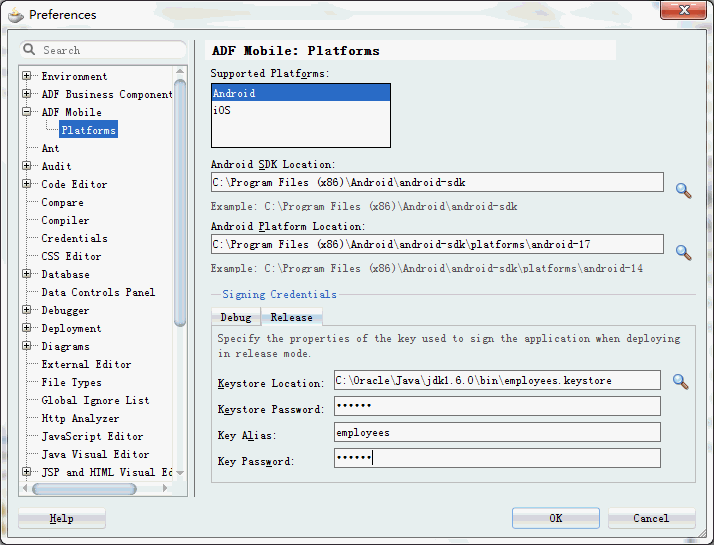Image resolution: width=714 pixels, height=545 pixels.
Task: Click tree vertical scrollbar down arrow
Action: pyautogui.click(x=180, y=473)
